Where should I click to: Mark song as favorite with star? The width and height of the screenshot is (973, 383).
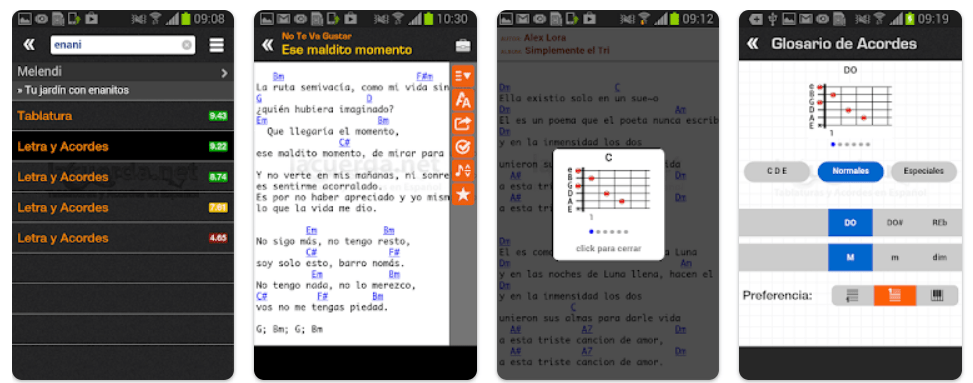click(x=462, y=194)
